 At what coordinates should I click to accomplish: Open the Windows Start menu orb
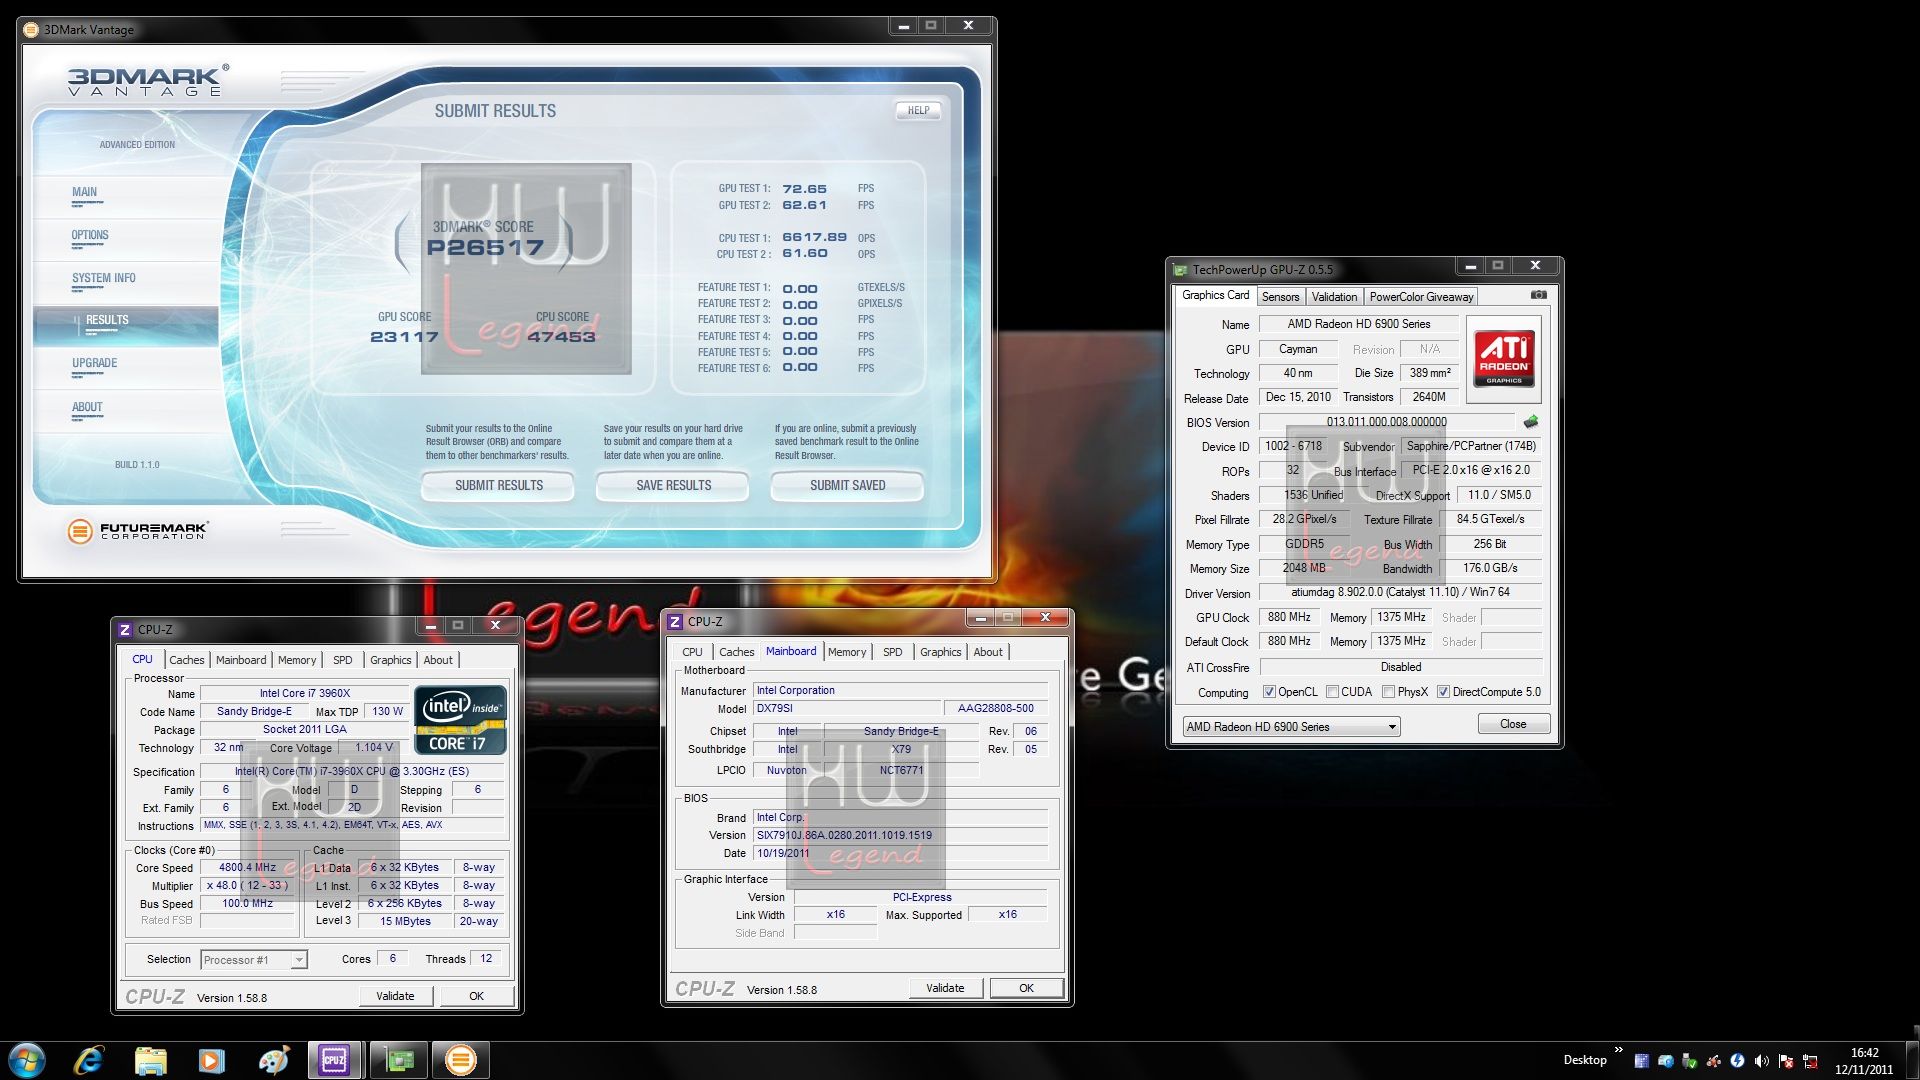27,1060
